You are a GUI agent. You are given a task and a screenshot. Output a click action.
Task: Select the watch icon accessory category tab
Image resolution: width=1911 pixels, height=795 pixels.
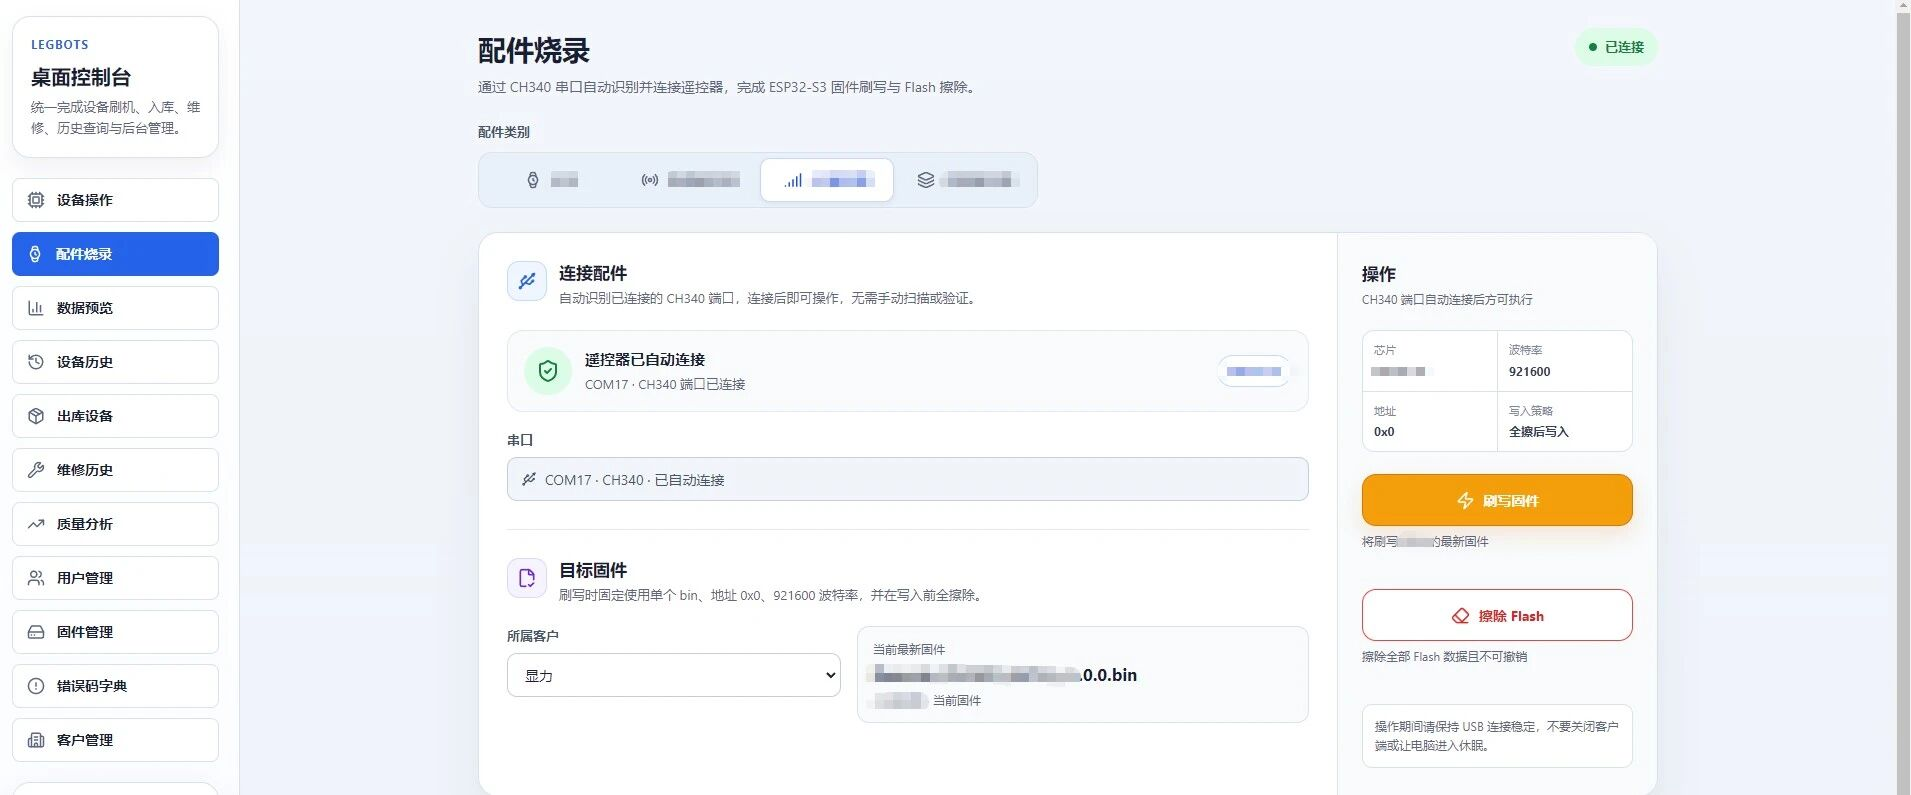[x=553, y=180]
